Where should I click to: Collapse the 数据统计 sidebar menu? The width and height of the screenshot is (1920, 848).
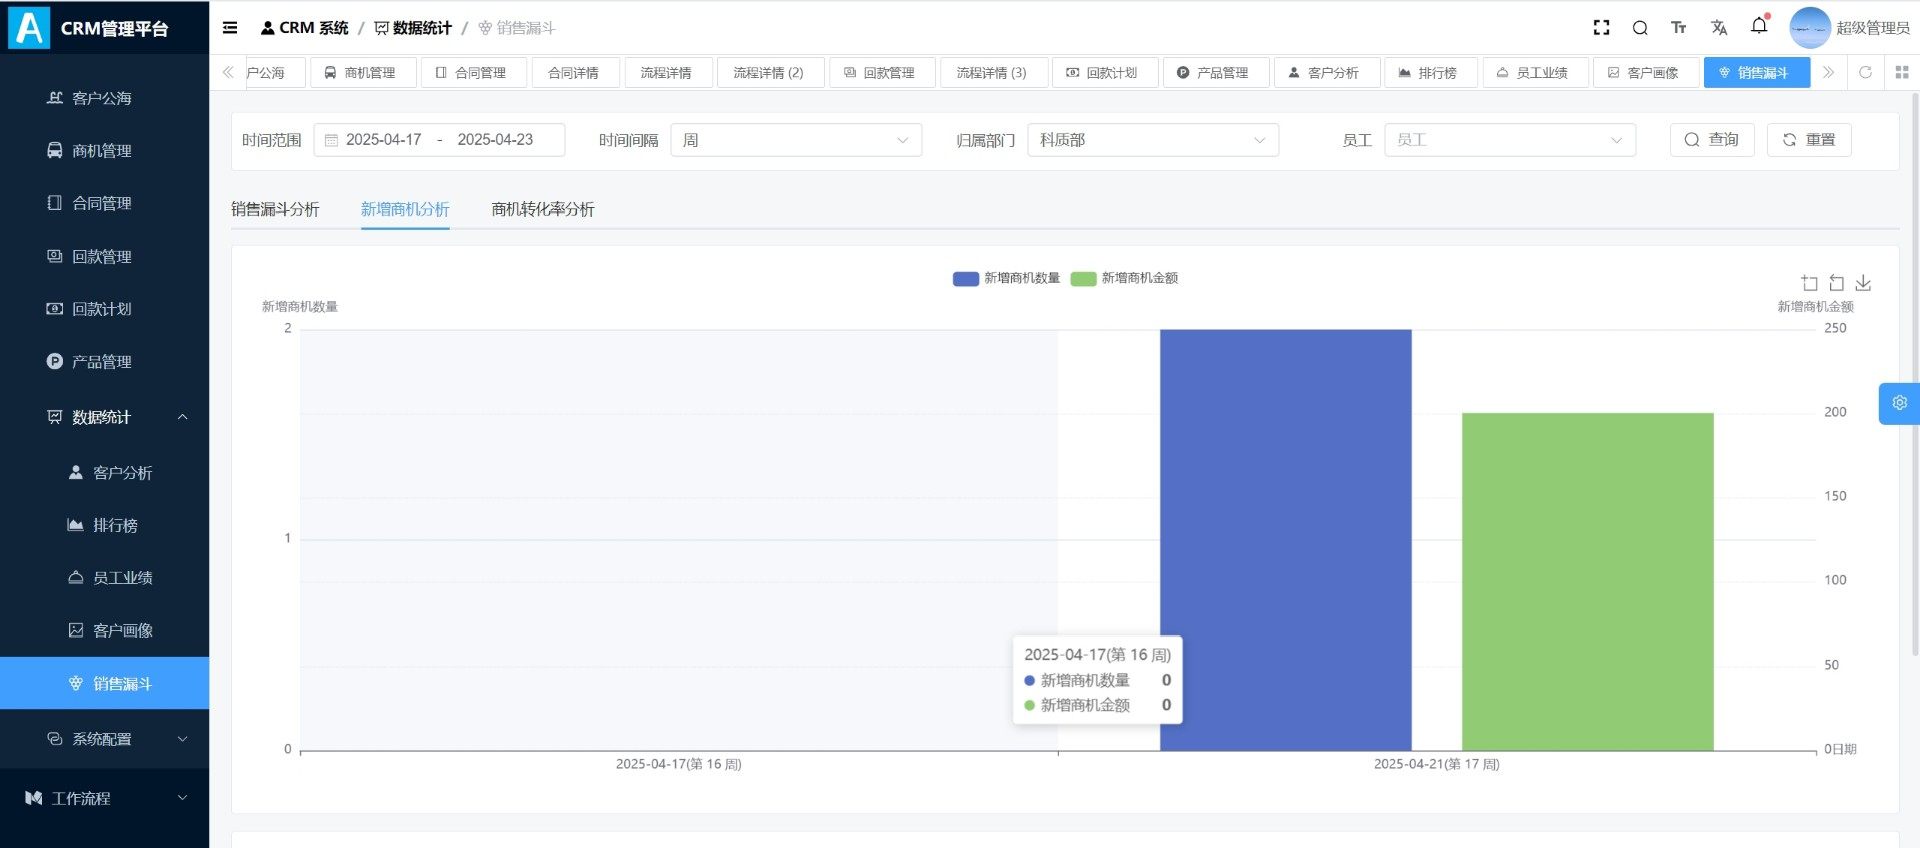pyautogui.click(x=105, y=417)
